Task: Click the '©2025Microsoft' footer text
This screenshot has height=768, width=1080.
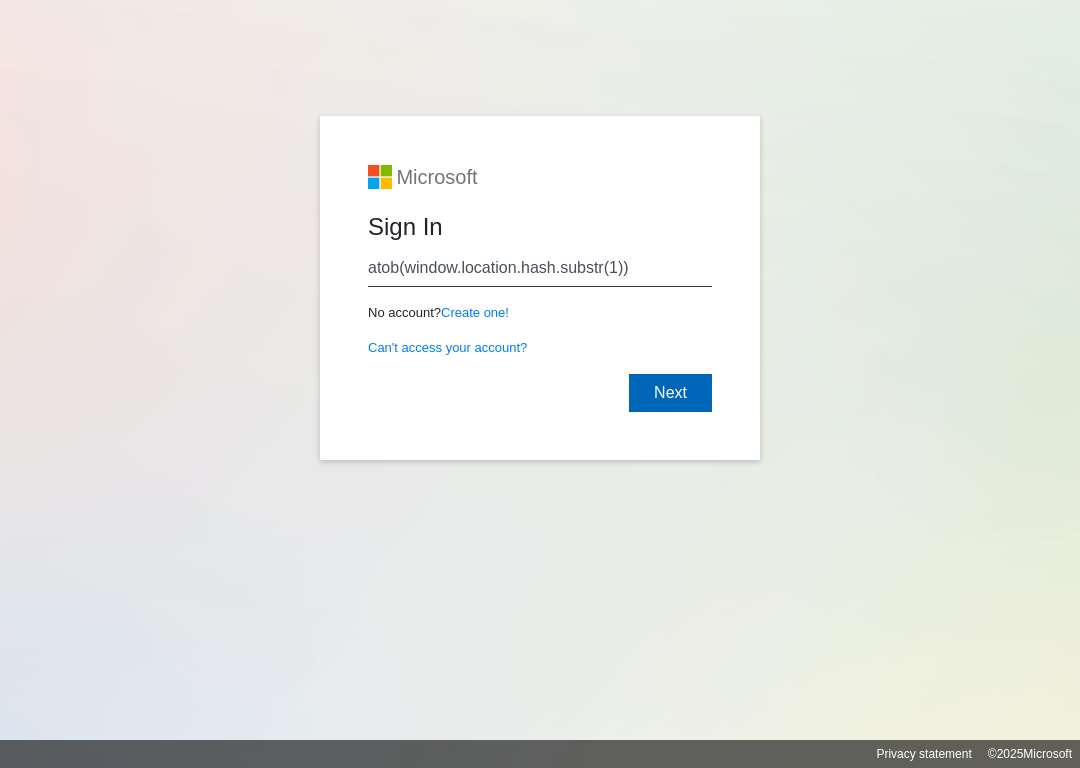Action: pos(1029,754)
